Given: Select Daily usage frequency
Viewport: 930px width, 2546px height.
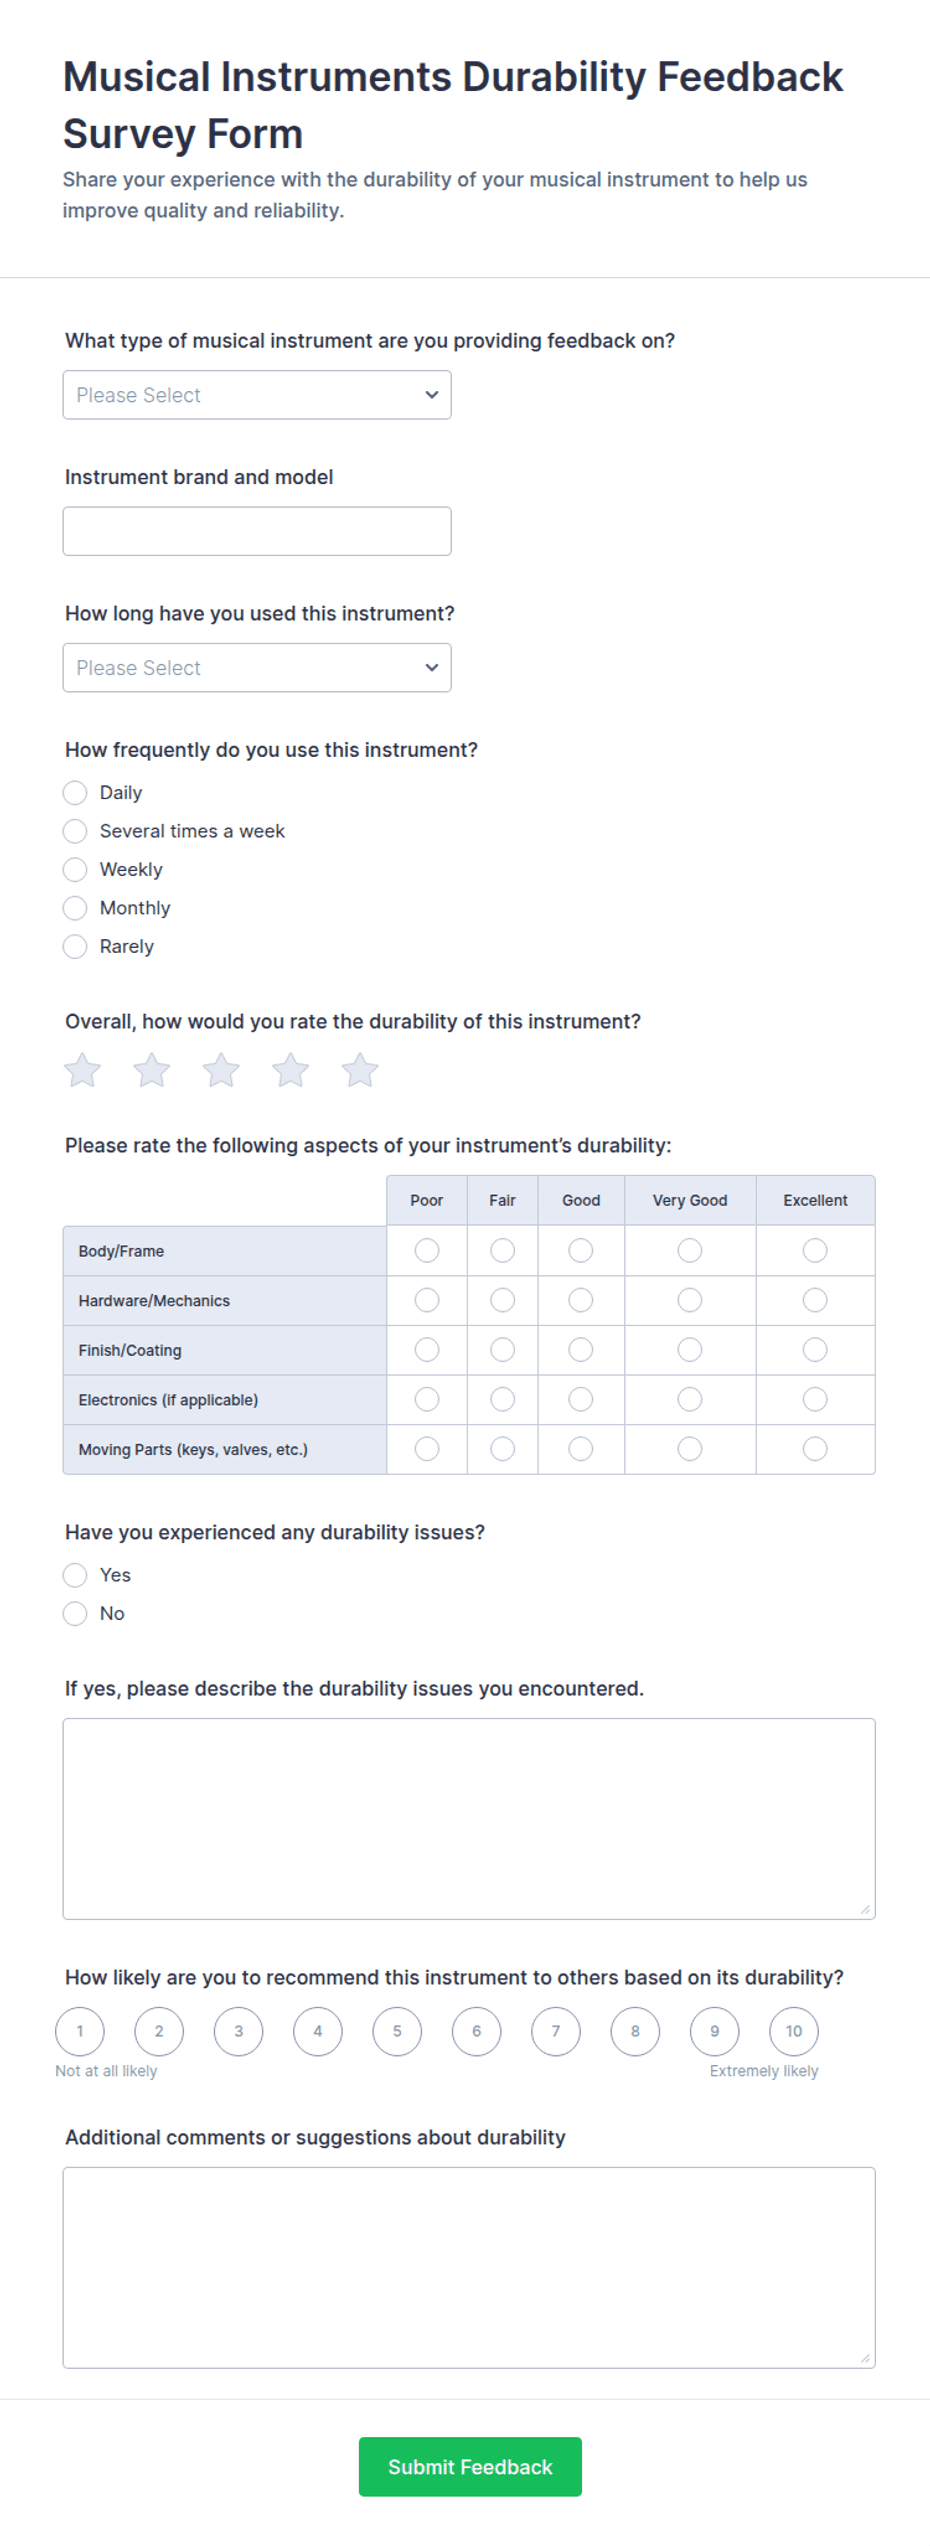Looking at the screenshot, I should 75,793.
